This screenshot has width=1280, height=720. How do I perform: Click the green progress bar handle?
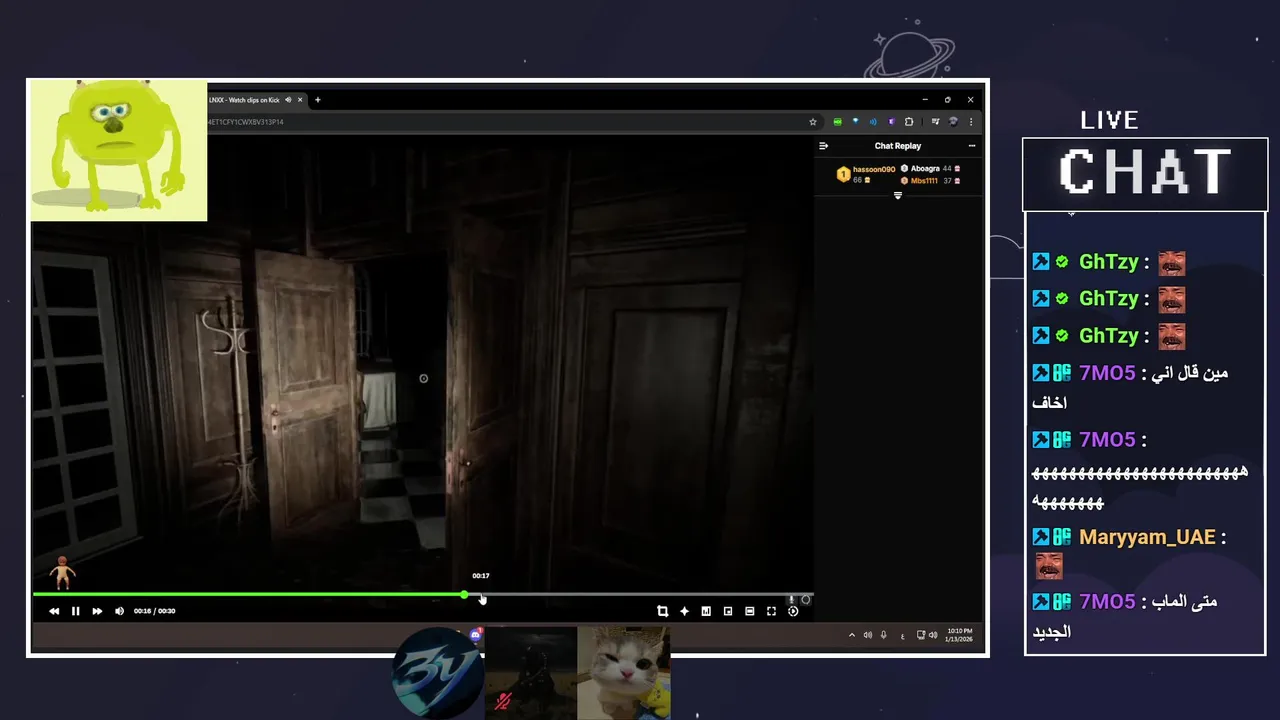[464, 594]
